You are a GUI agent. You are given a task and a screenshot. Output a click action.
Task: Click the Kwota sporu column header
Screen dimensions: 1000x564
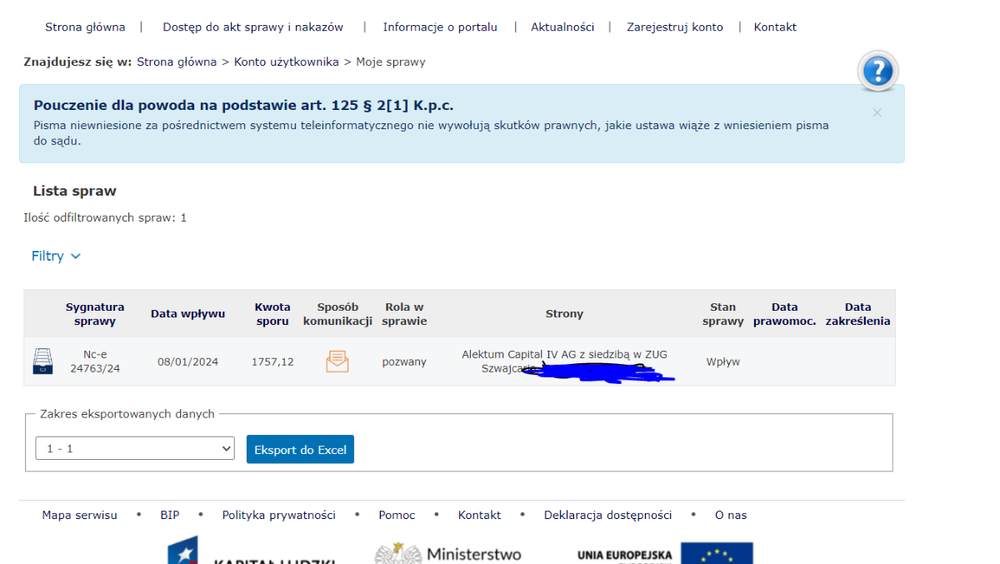(x=272, y=314)
